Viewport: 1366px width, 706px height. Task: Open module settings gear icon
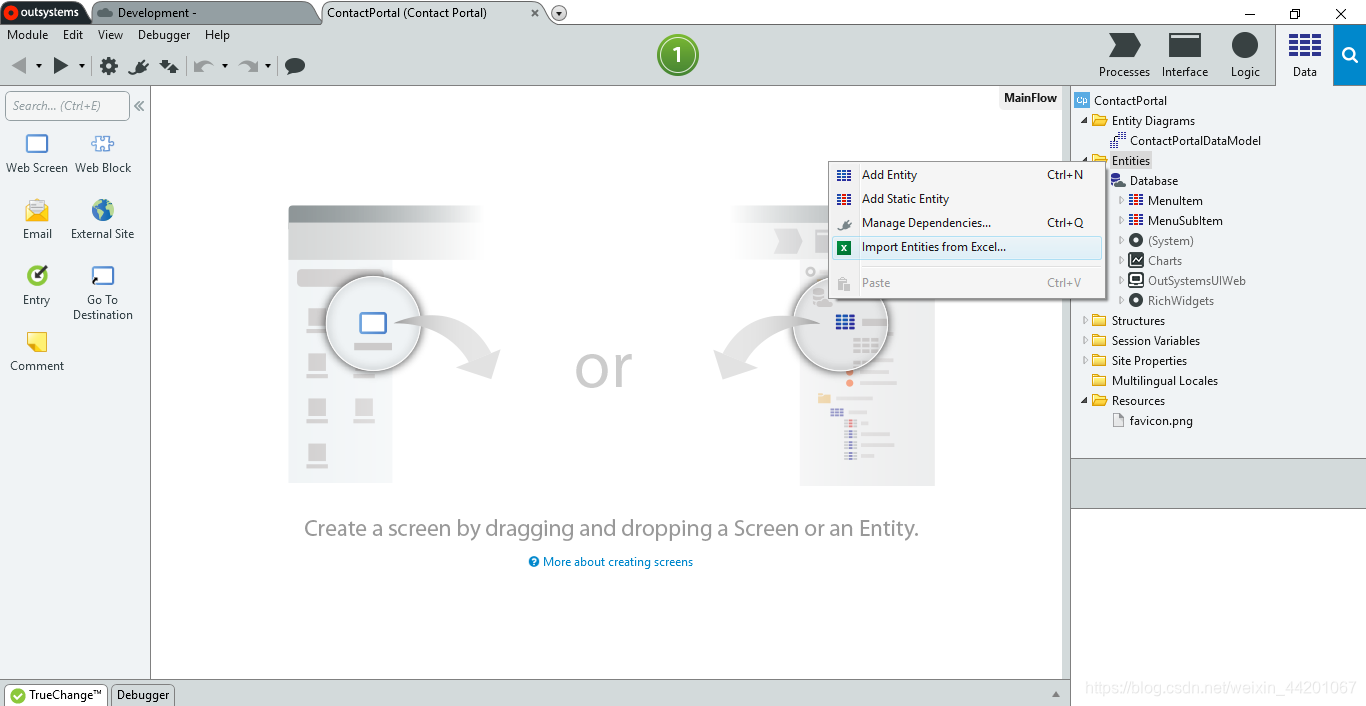click(109, 66)
